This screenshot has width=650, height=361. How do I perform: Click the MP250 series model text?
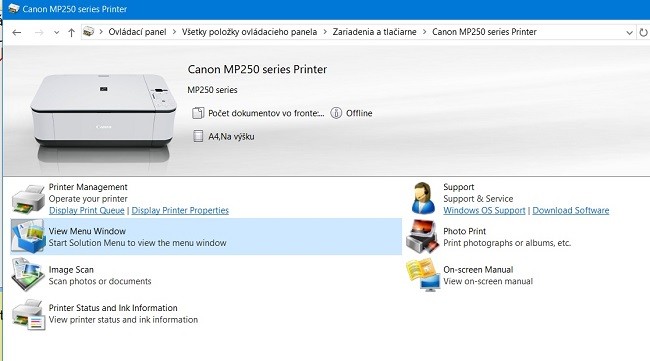212,90
